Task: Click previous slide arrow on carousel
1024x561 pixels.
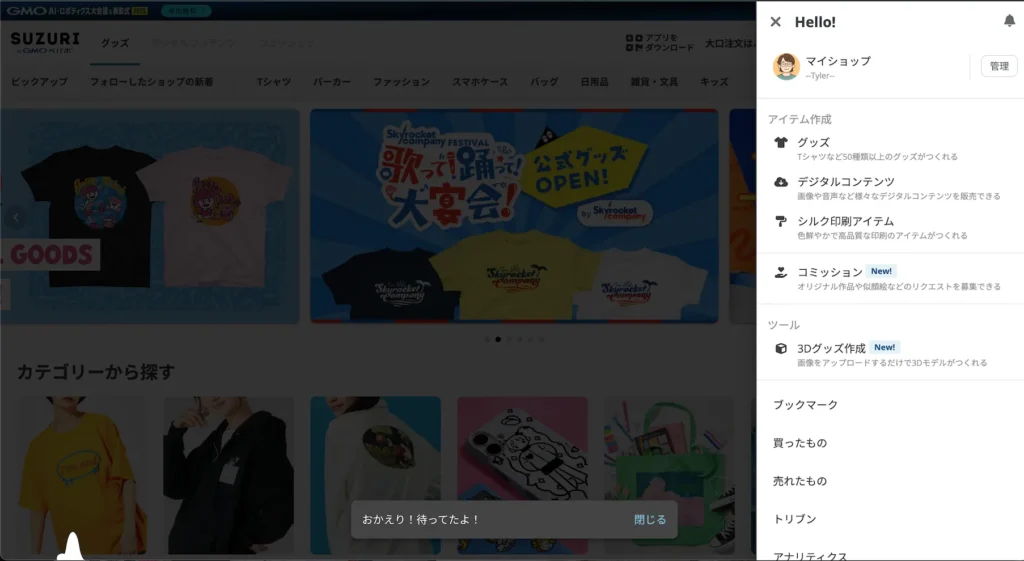Action: pos(16,217)
